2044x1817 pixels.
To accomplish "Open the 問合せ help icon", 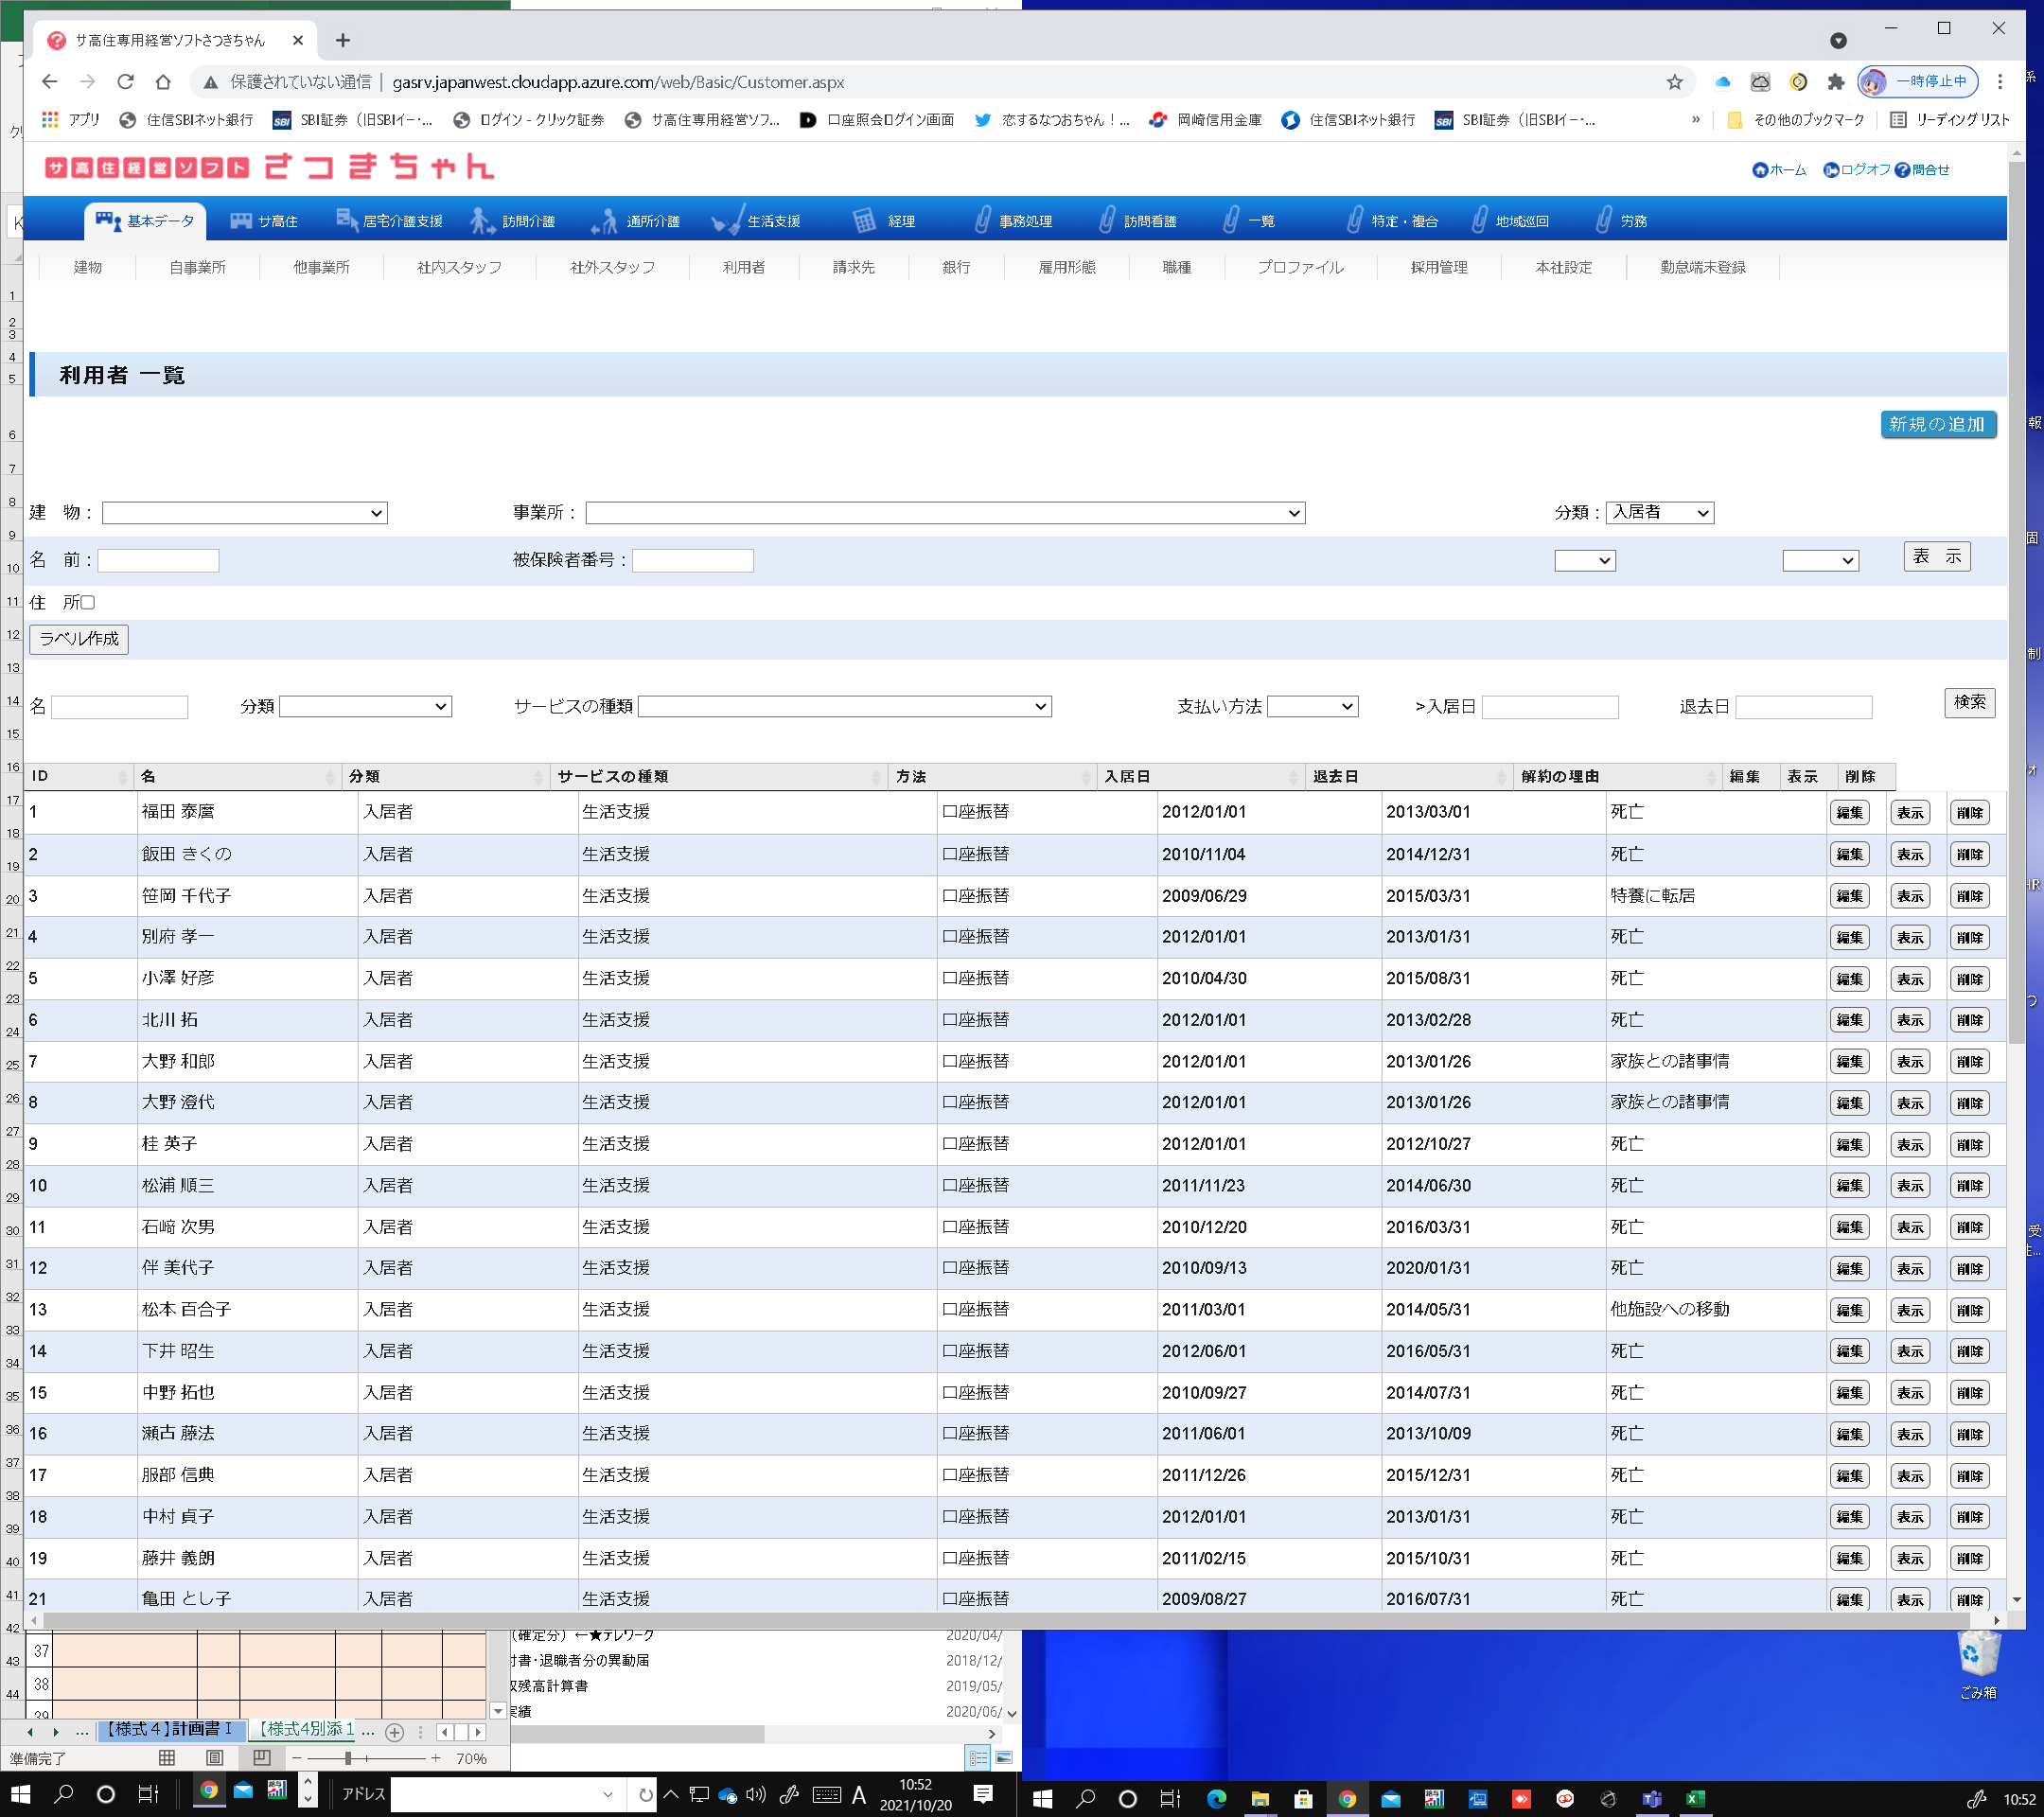I will [x=1902, y=170].
